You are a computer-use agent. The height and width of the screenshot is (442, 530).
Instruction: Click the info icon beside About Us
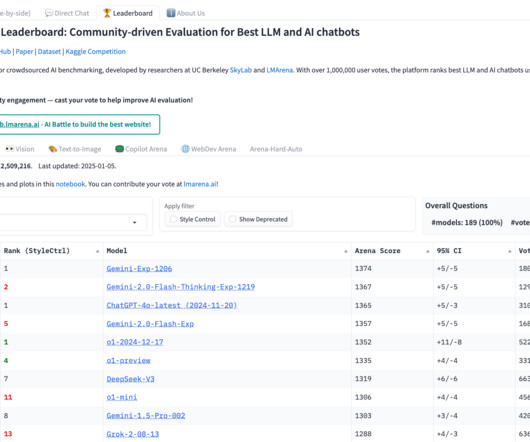coord(171,13)
